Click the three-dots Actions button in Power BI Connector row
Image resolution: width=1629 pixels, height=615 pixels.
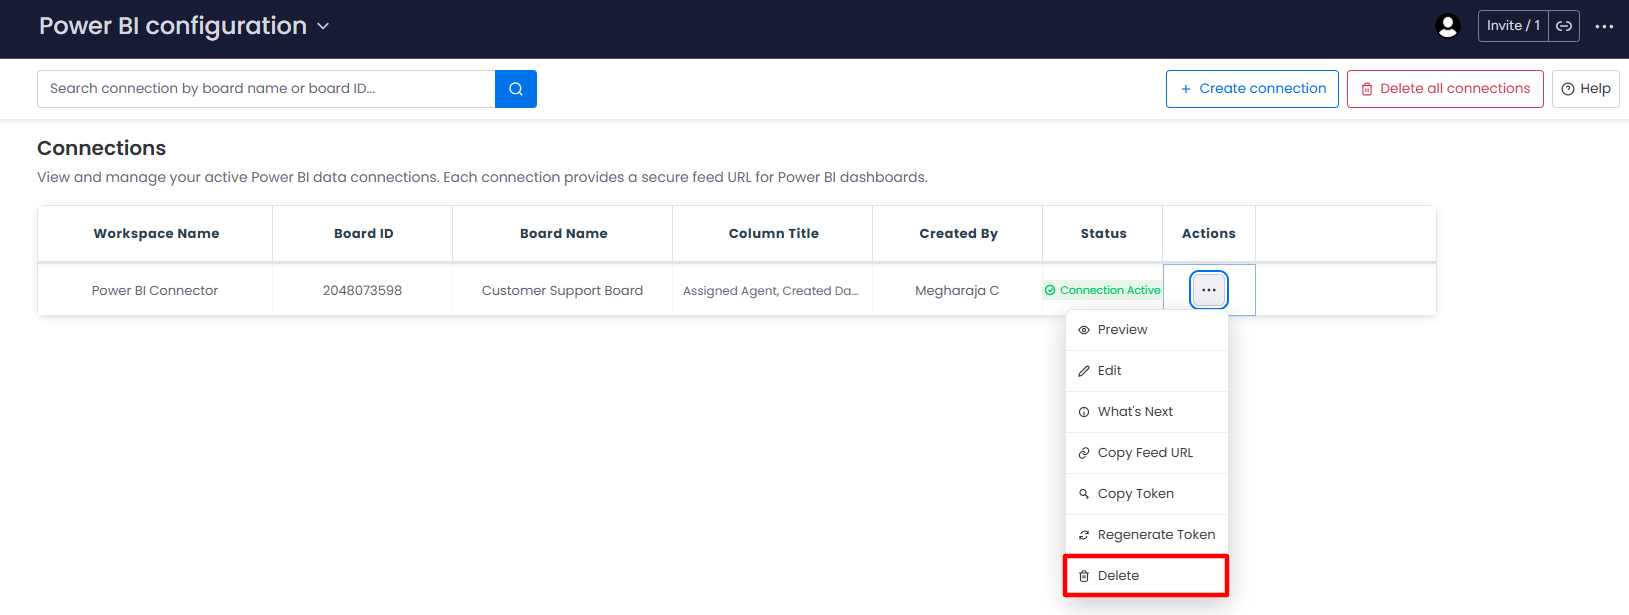(x=1208, y=290)
